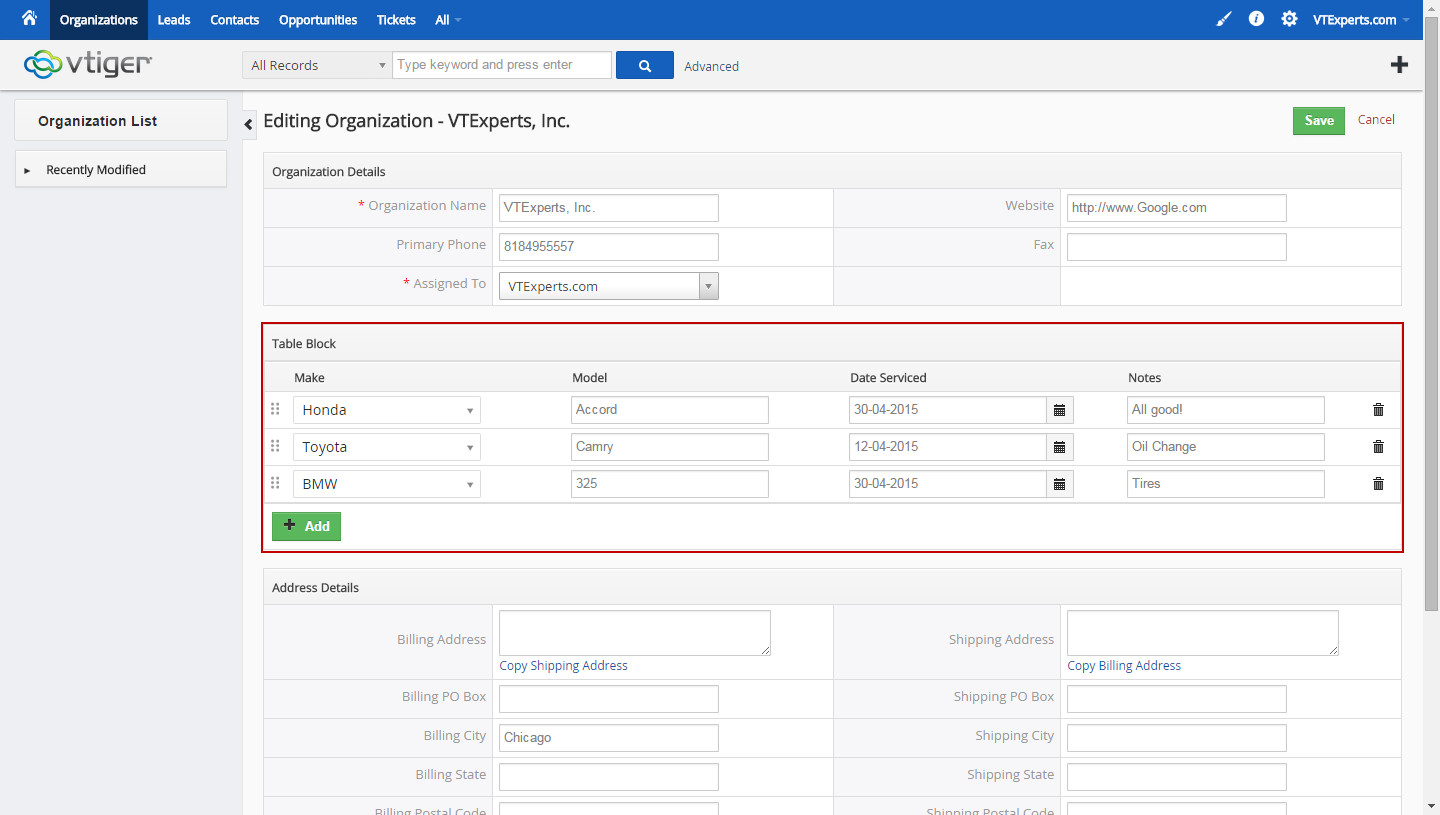The width and height of the screenshot is (1440, 815).
Task: Click the 325 model field
Action: (670, 484)
